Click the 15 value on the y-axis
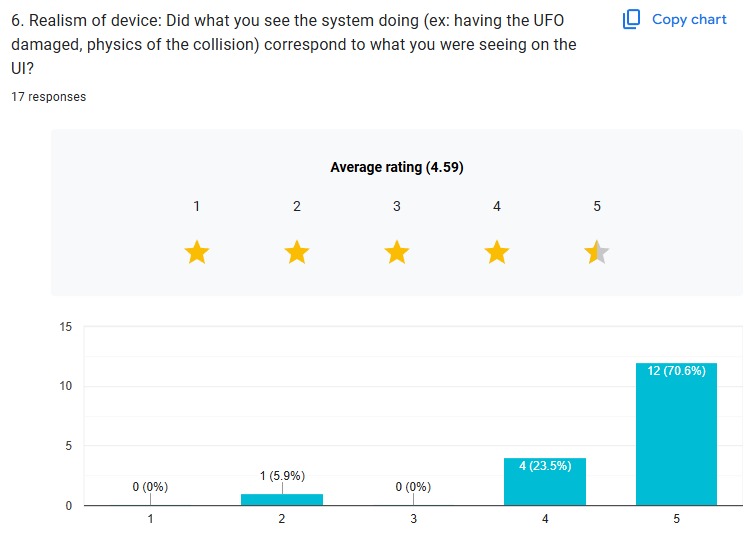The height and width of the screenshot is (544, 747). pos(66,327)
